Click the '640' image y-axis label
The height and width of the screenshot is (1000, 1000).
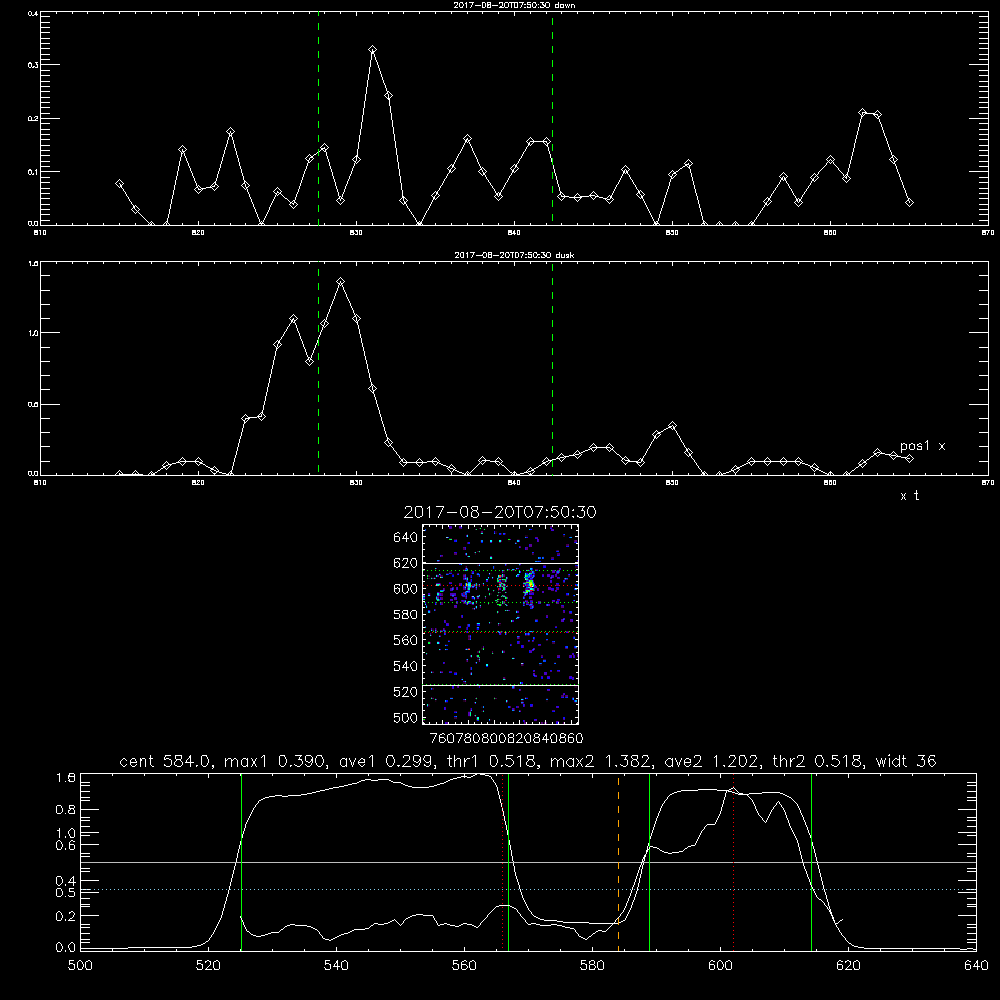tap(406, 537)
